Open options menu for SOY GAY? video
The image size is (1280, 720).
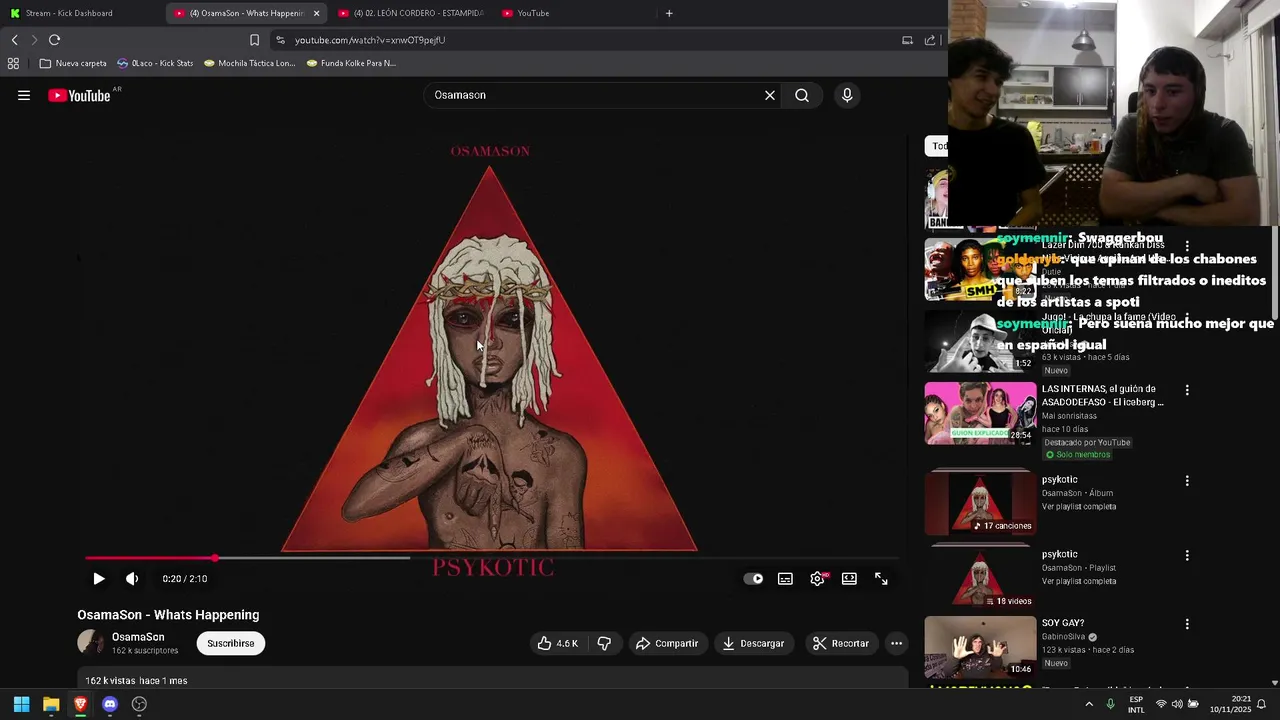[1187, 624]
